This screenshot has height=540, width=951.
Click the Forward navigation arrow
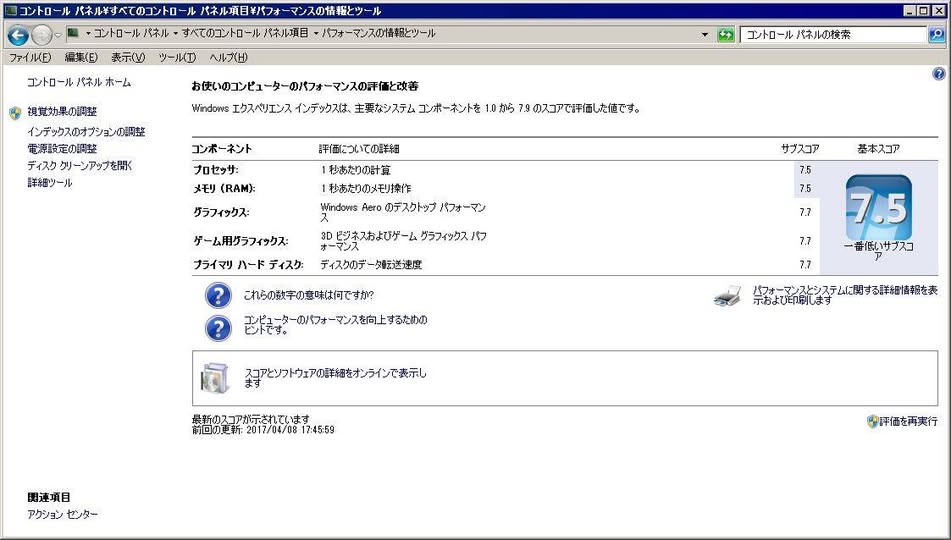click(x=41, y=35)
